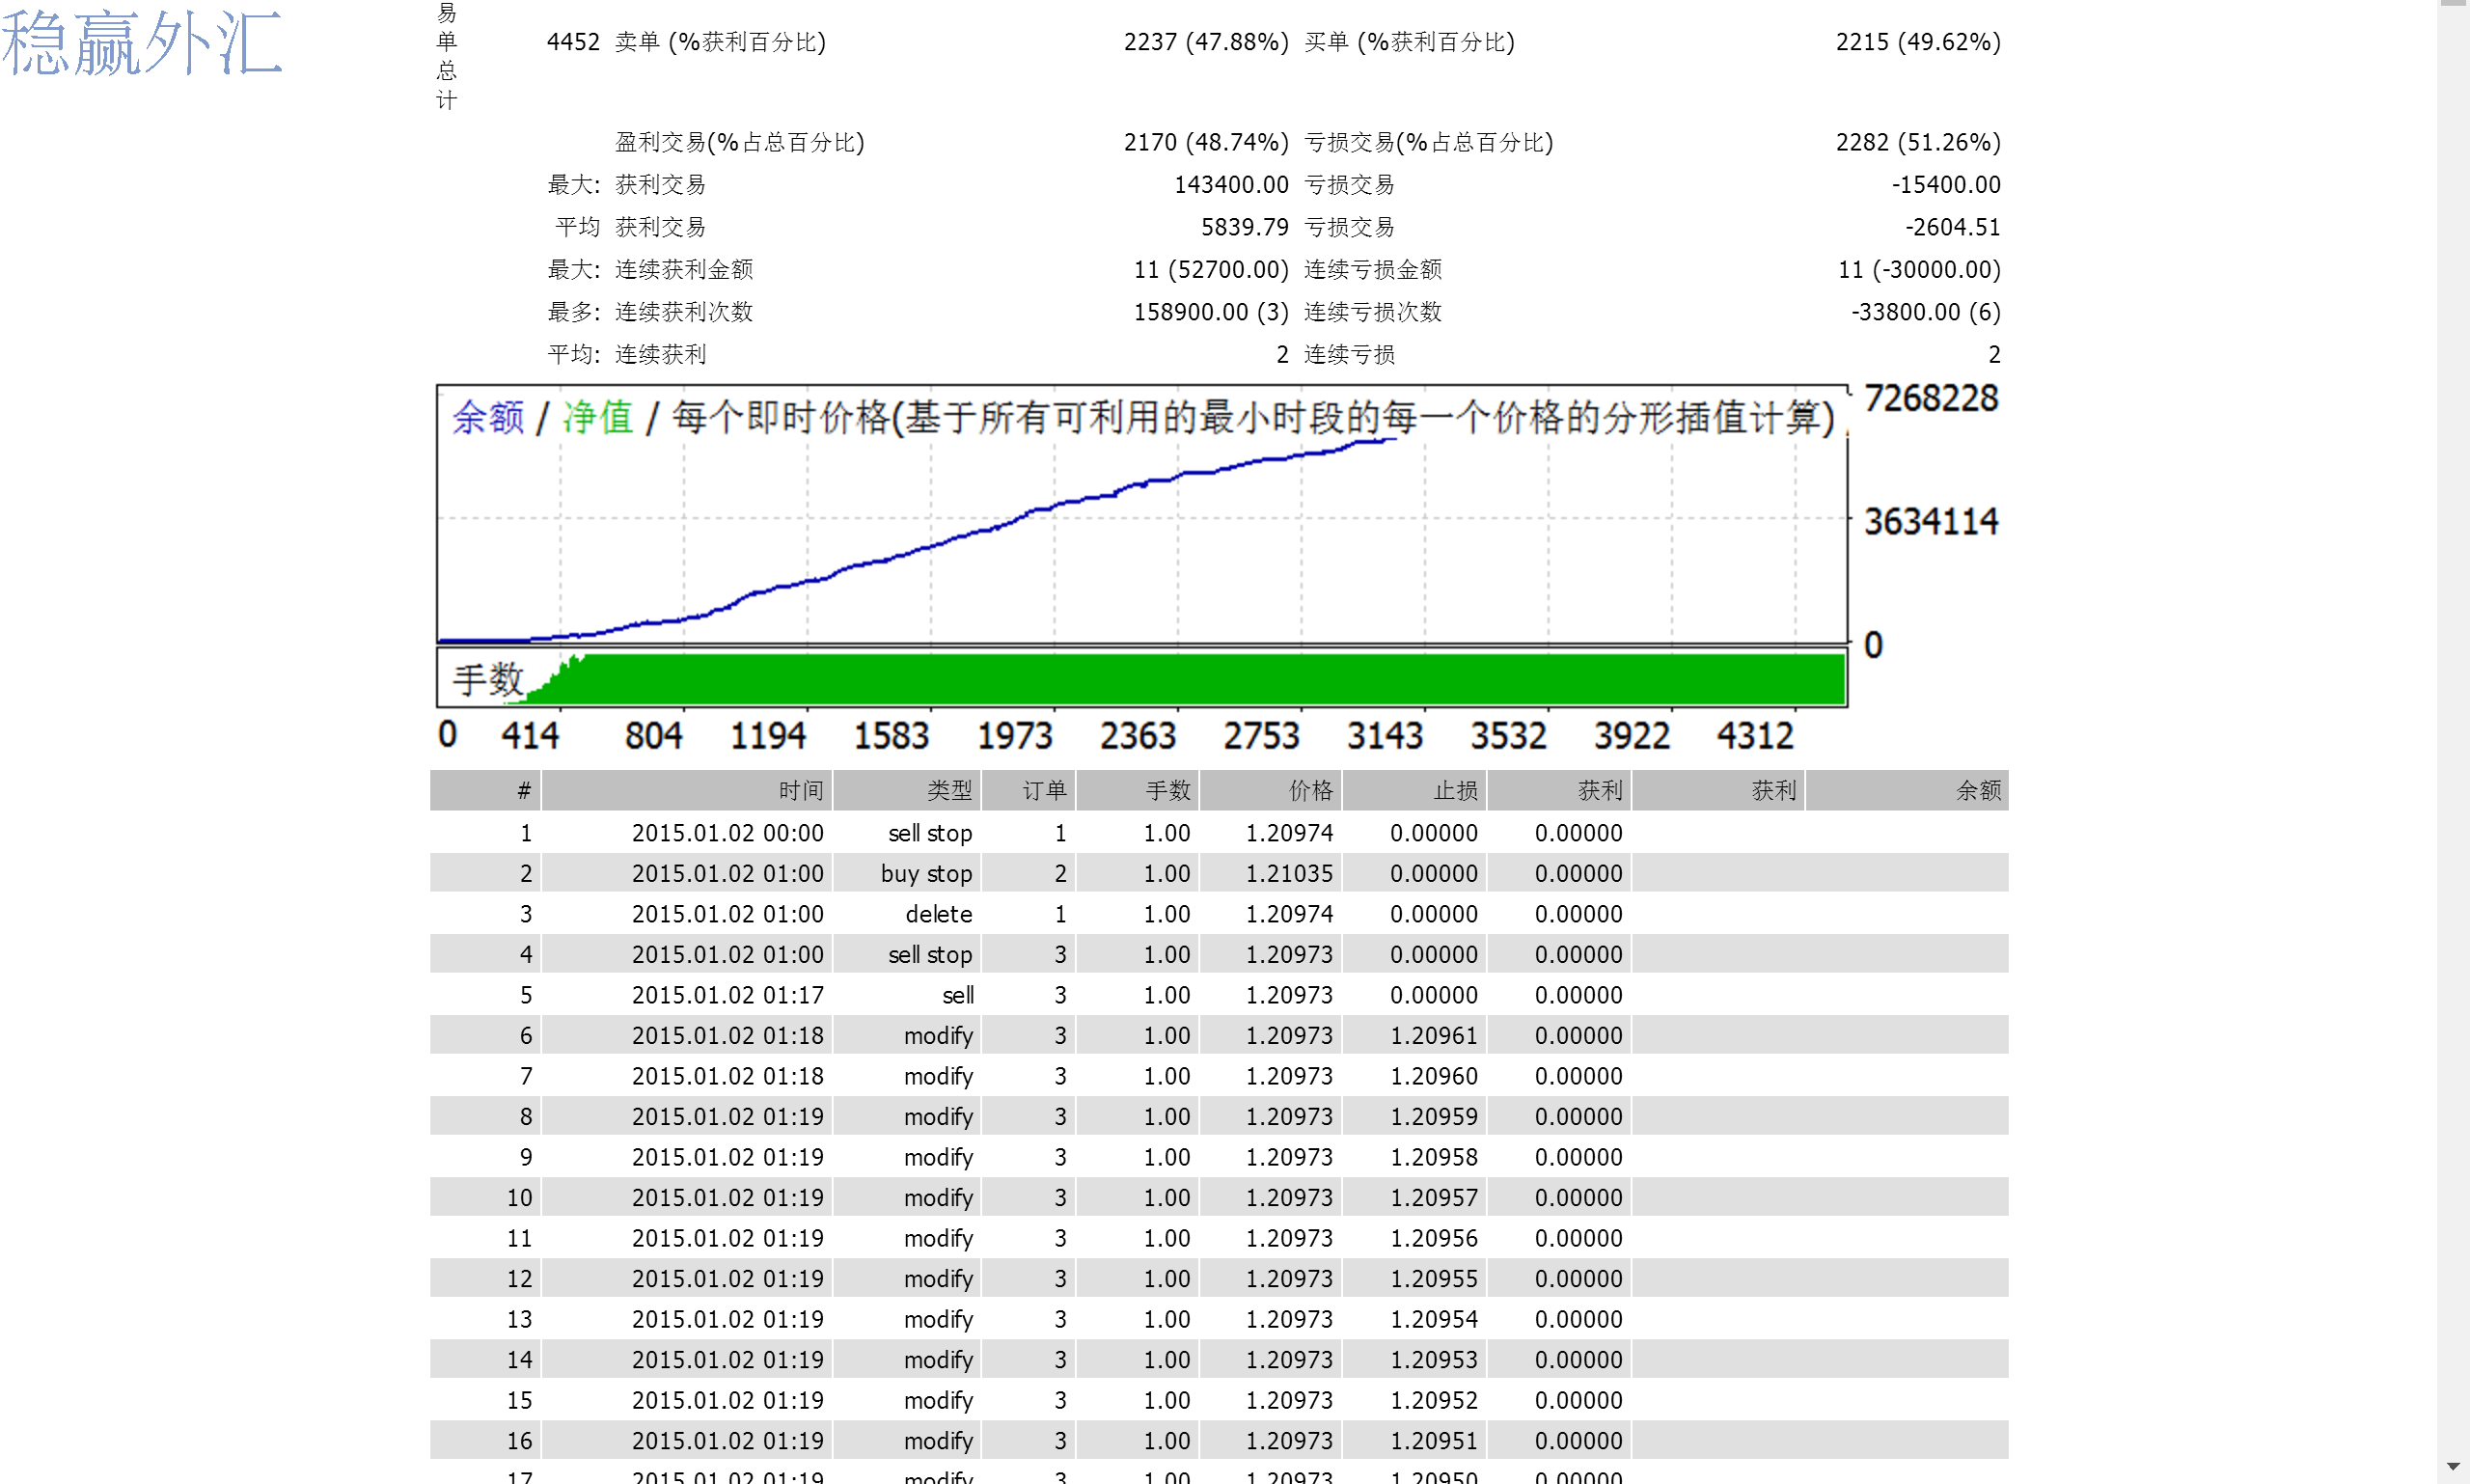The width and height of the screenshot is (2470, 1484).
Task: Click the 余额 legend label in chart
Action: click(487, 417)
